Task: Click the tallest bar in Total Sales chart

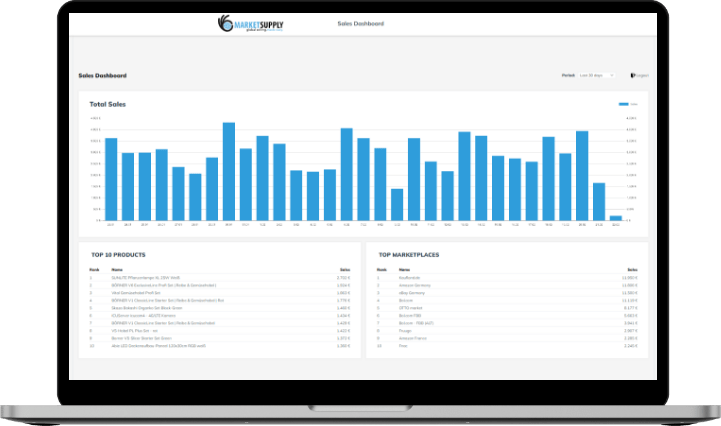Action: point(229,171)
